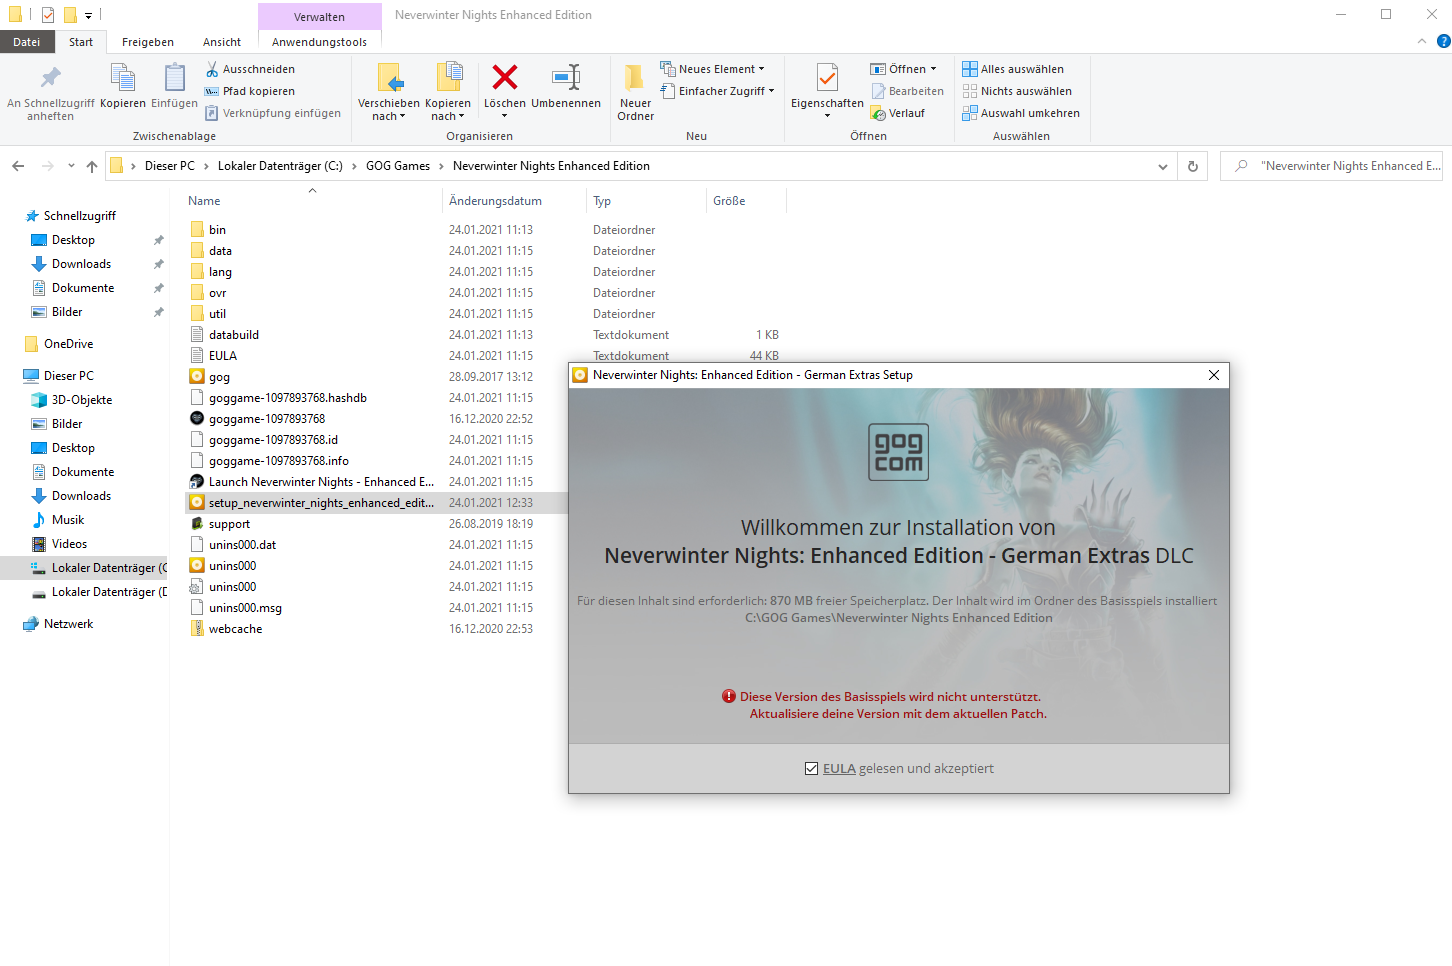Open the Datei menu
Viewport: 1452px width, 966px height.
pos(27,42)
